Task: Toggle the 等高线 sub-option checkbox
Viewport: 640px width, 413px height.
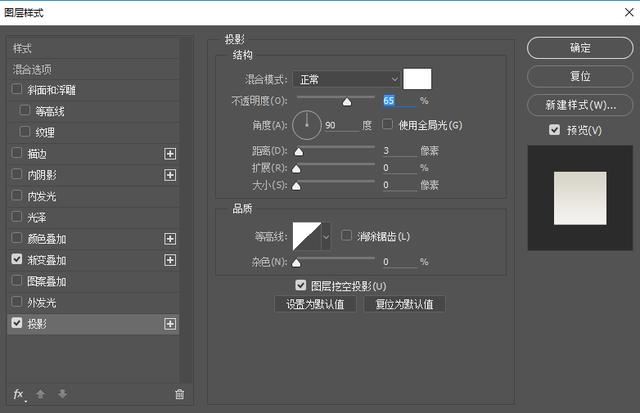Action: click(x=25, y=110)
